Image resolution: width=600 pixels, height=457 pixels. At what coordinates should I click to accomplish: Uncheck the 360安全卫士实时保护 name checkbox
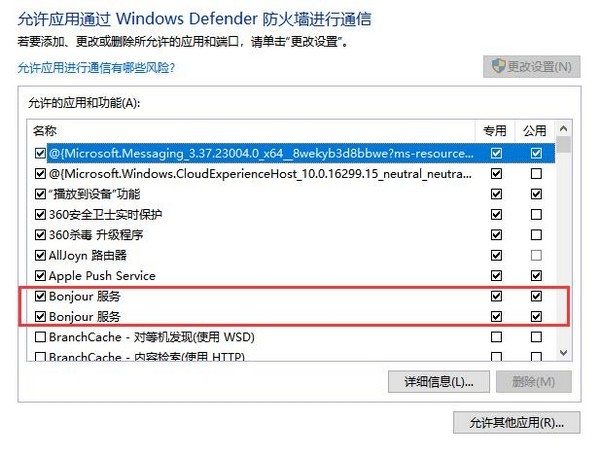(x=40, y=214)
